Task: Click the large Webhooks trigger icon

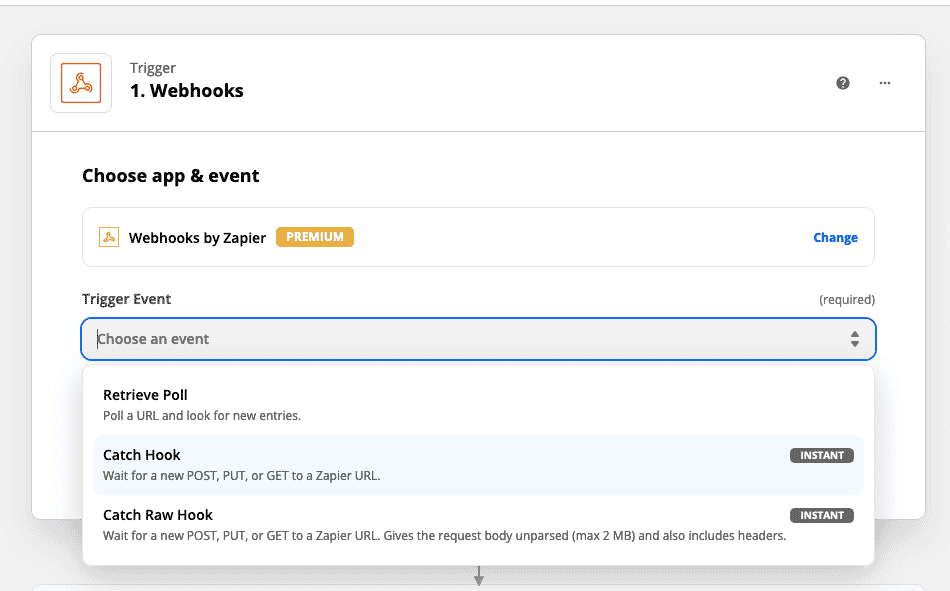Action: 81,83
